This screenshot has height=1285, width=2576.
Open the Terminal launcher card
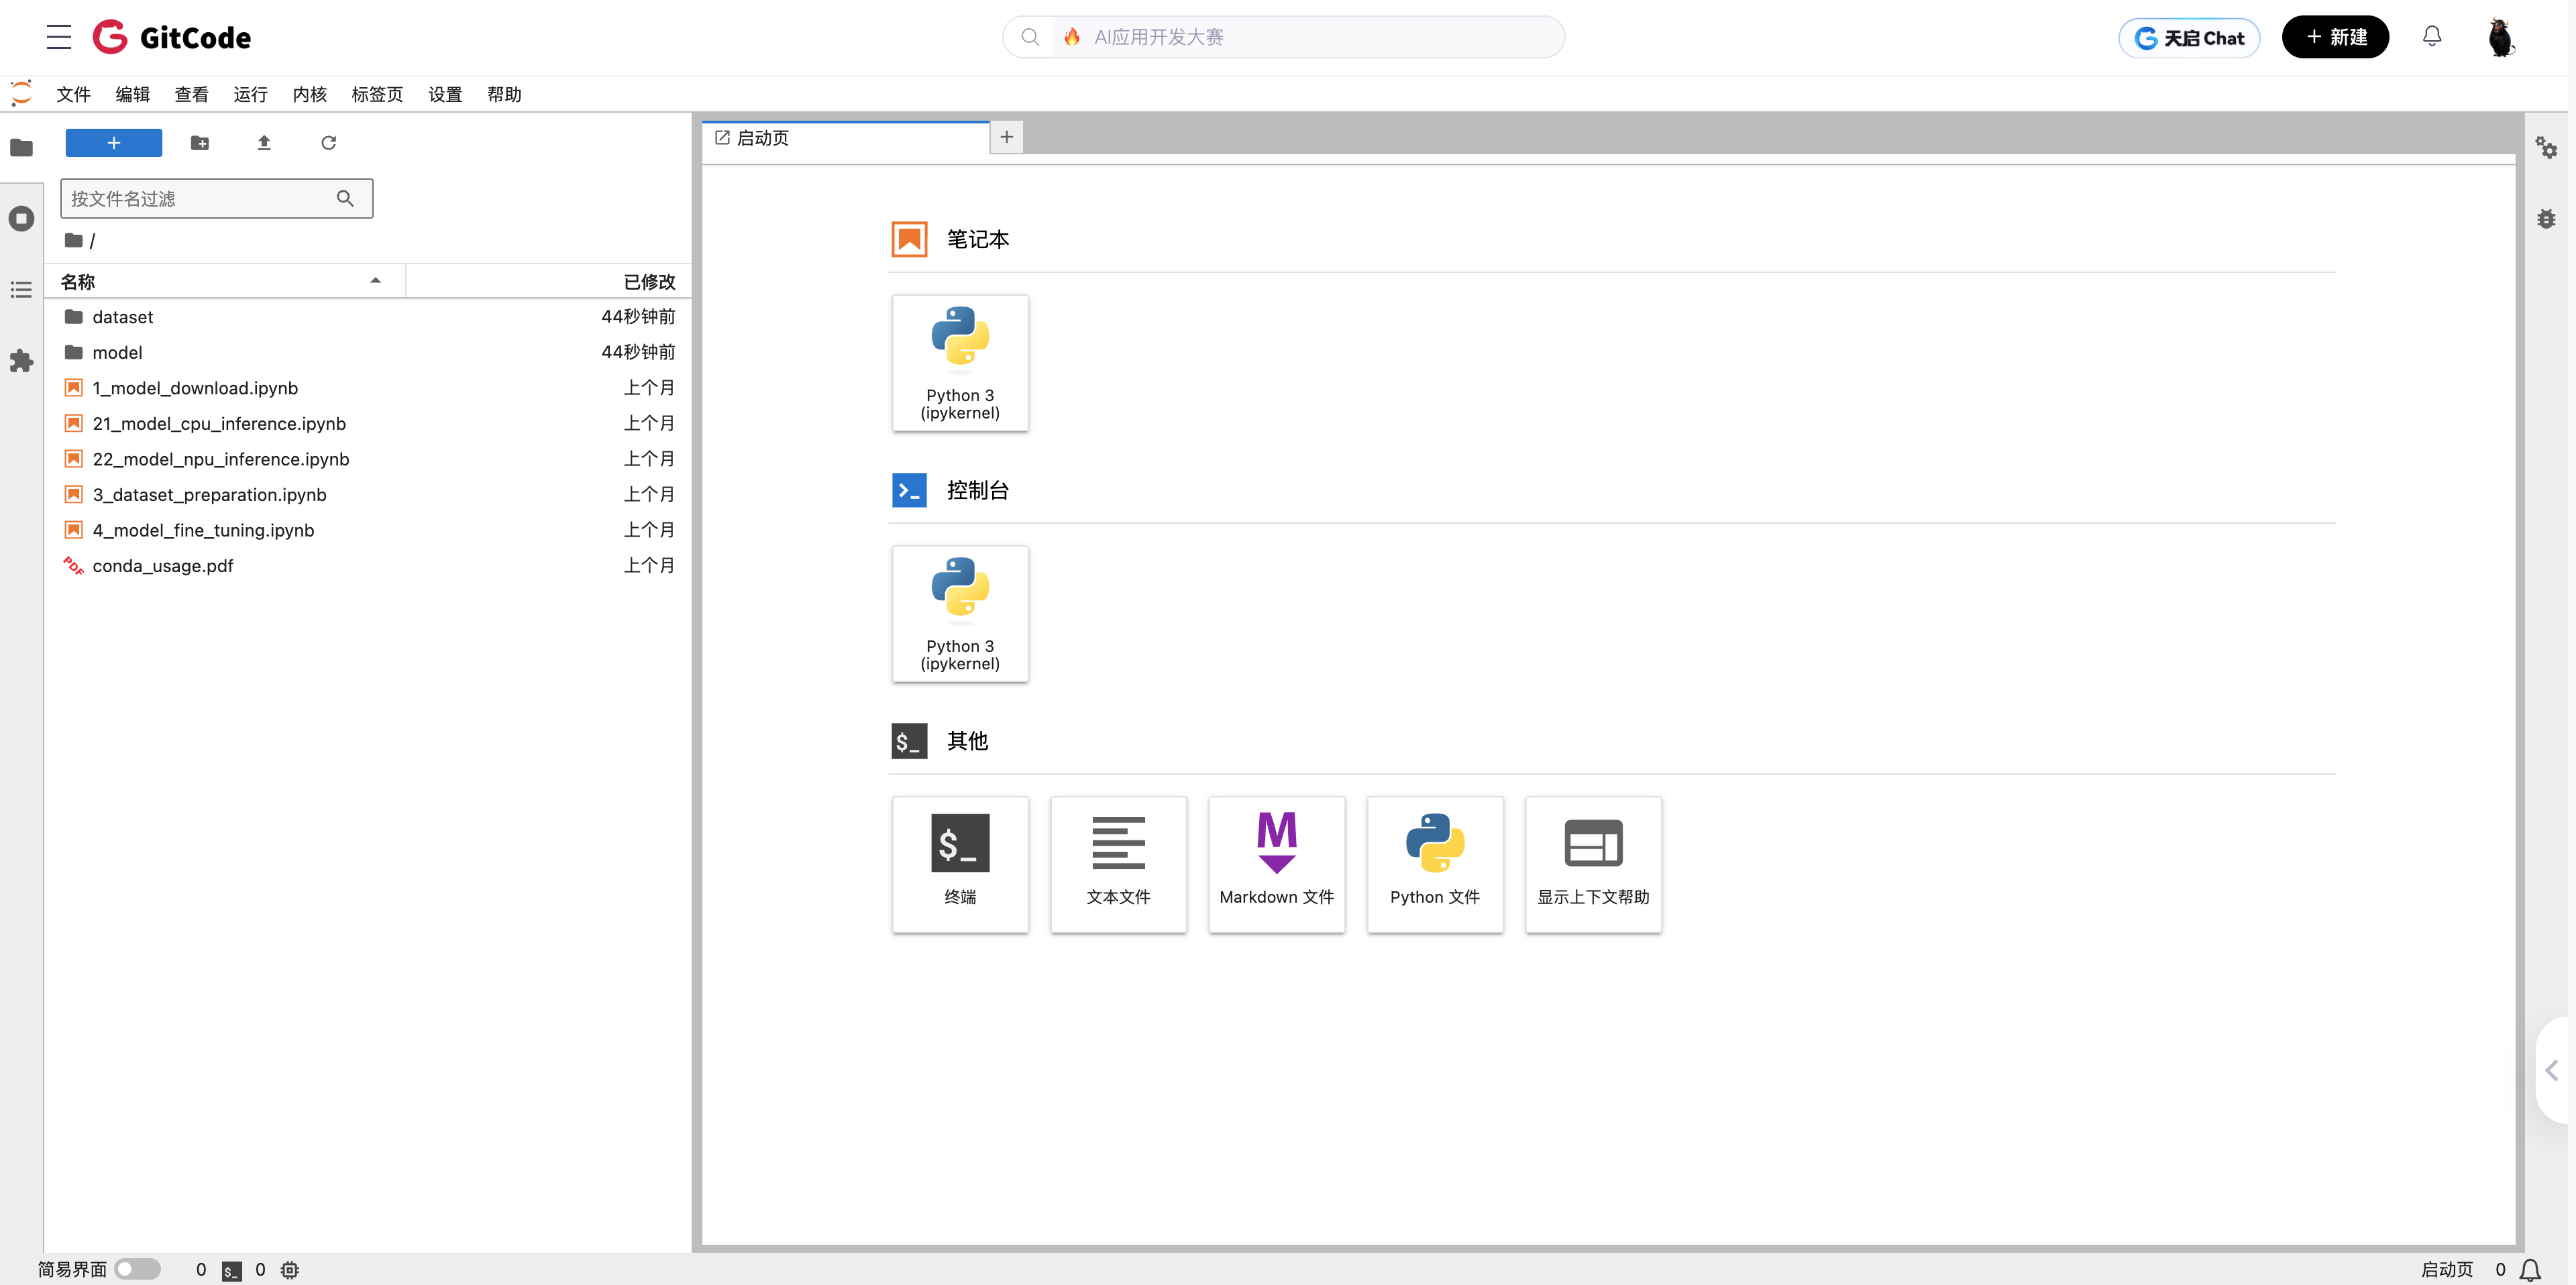pos(959,863)
